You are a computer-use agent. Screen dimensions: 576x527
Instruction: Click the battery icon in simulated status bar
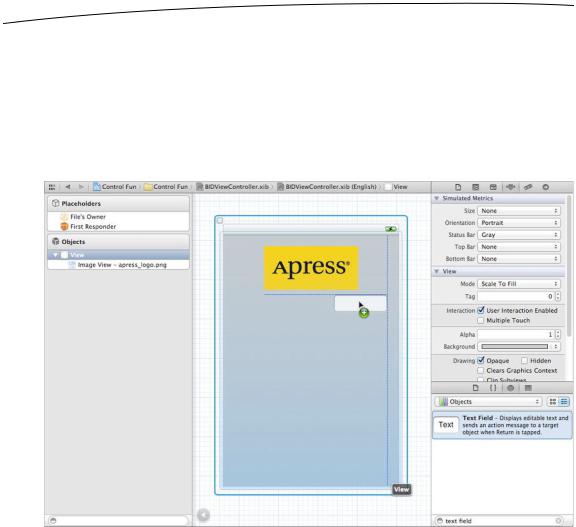coord(391,229)
